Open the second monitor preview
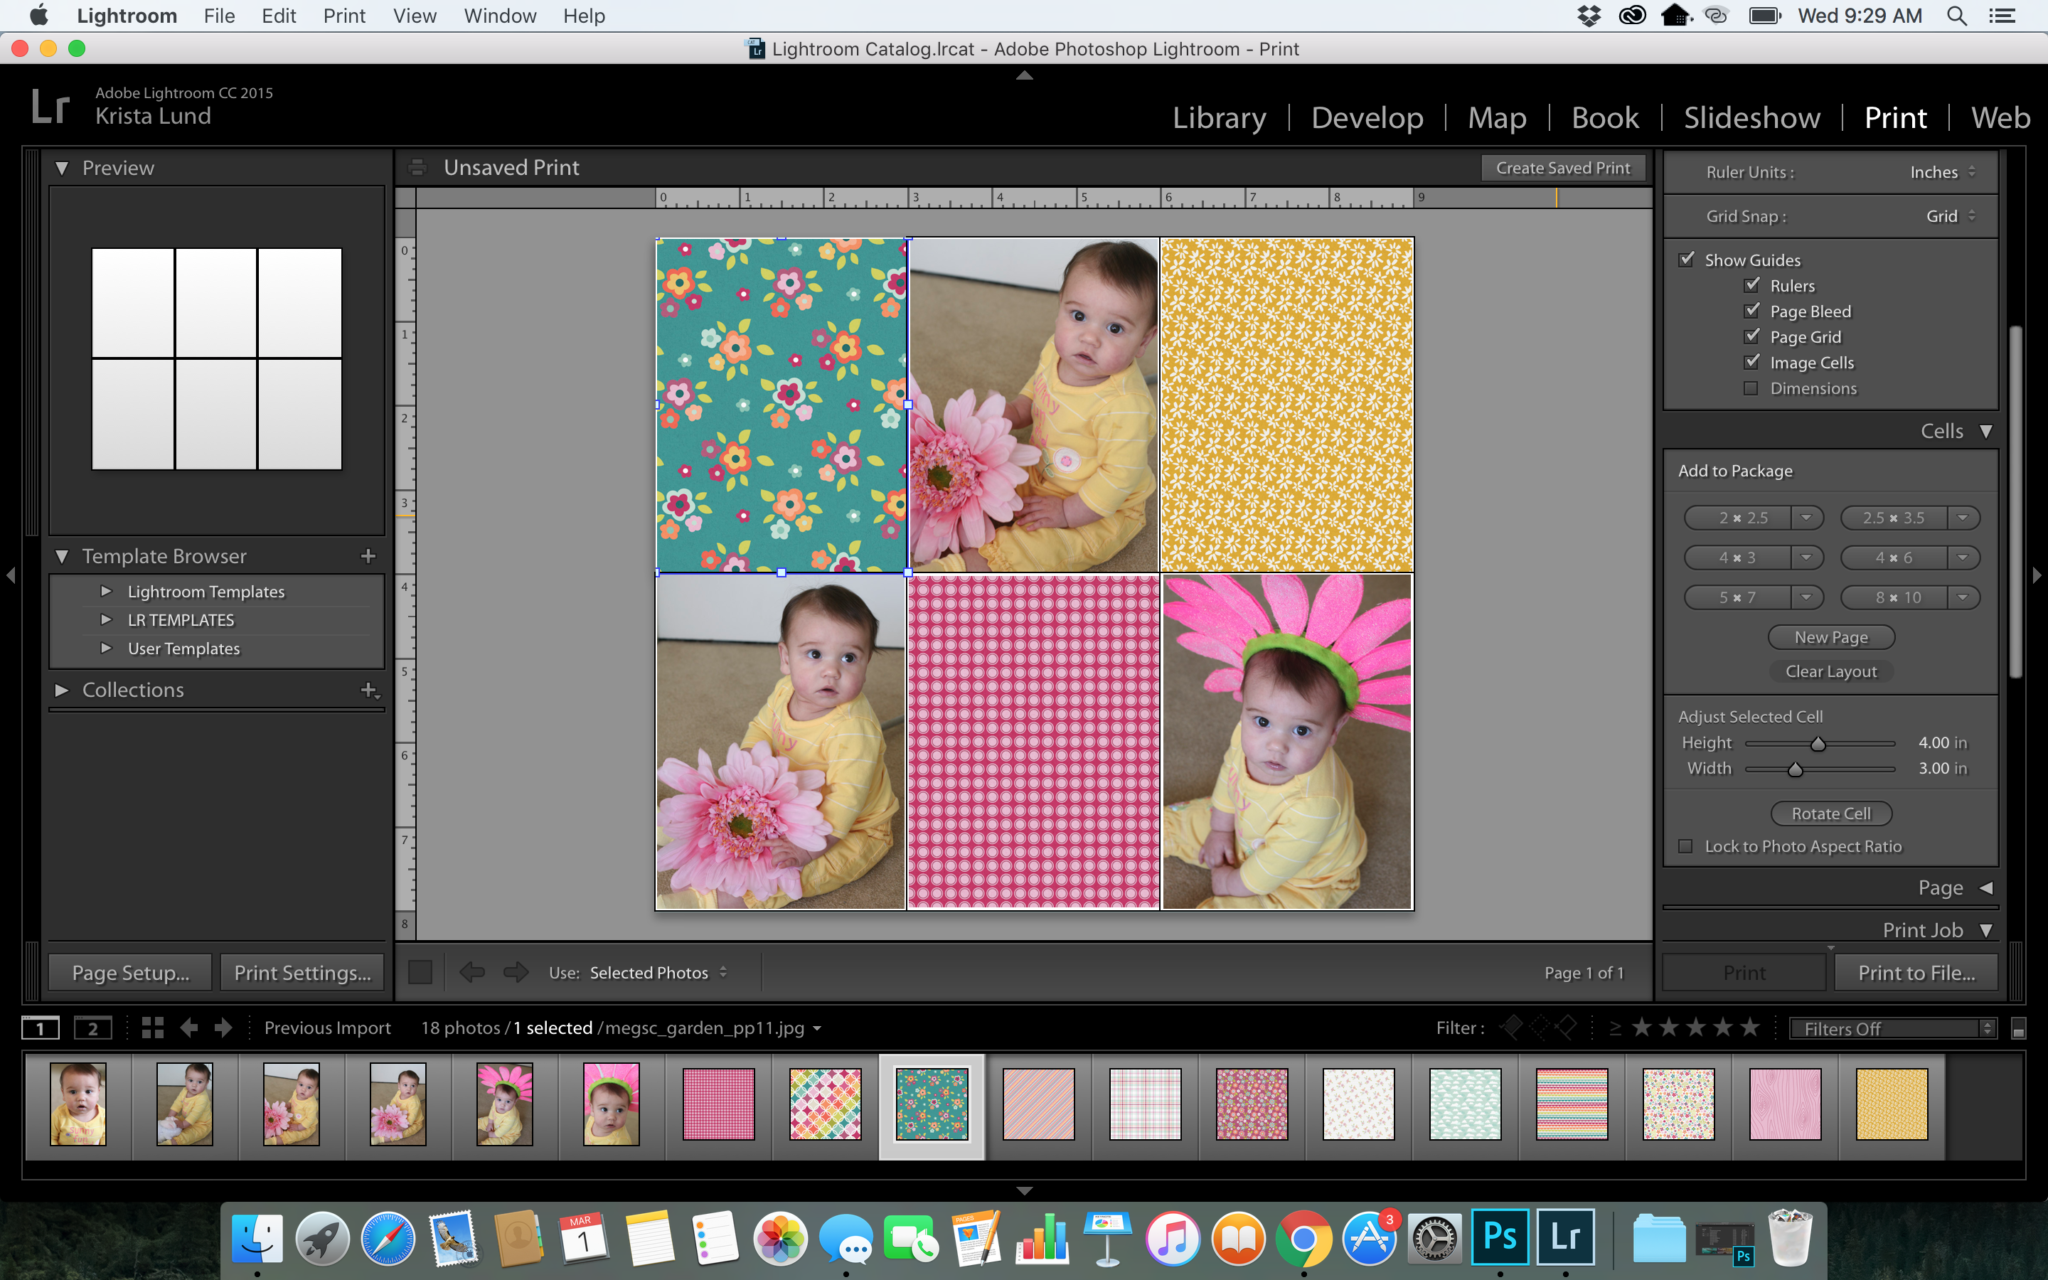This screenshot has height=1280, width=2048. 93,1027
